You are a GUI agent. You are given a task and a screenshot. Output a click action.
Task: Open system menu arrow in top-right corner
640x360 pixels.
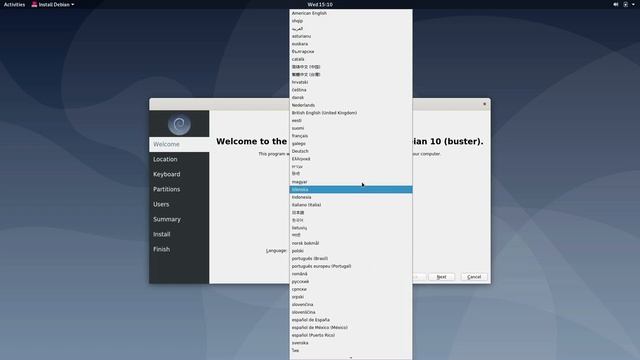tap(633, 4)
